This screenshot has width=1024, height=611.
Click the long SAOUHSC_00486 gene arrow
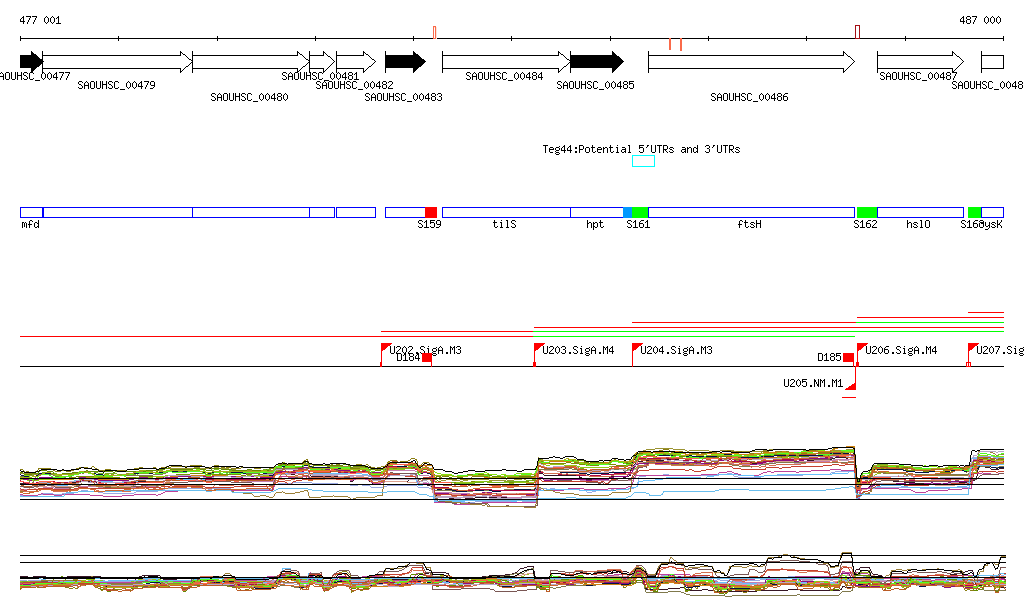[x=750, y=62]
